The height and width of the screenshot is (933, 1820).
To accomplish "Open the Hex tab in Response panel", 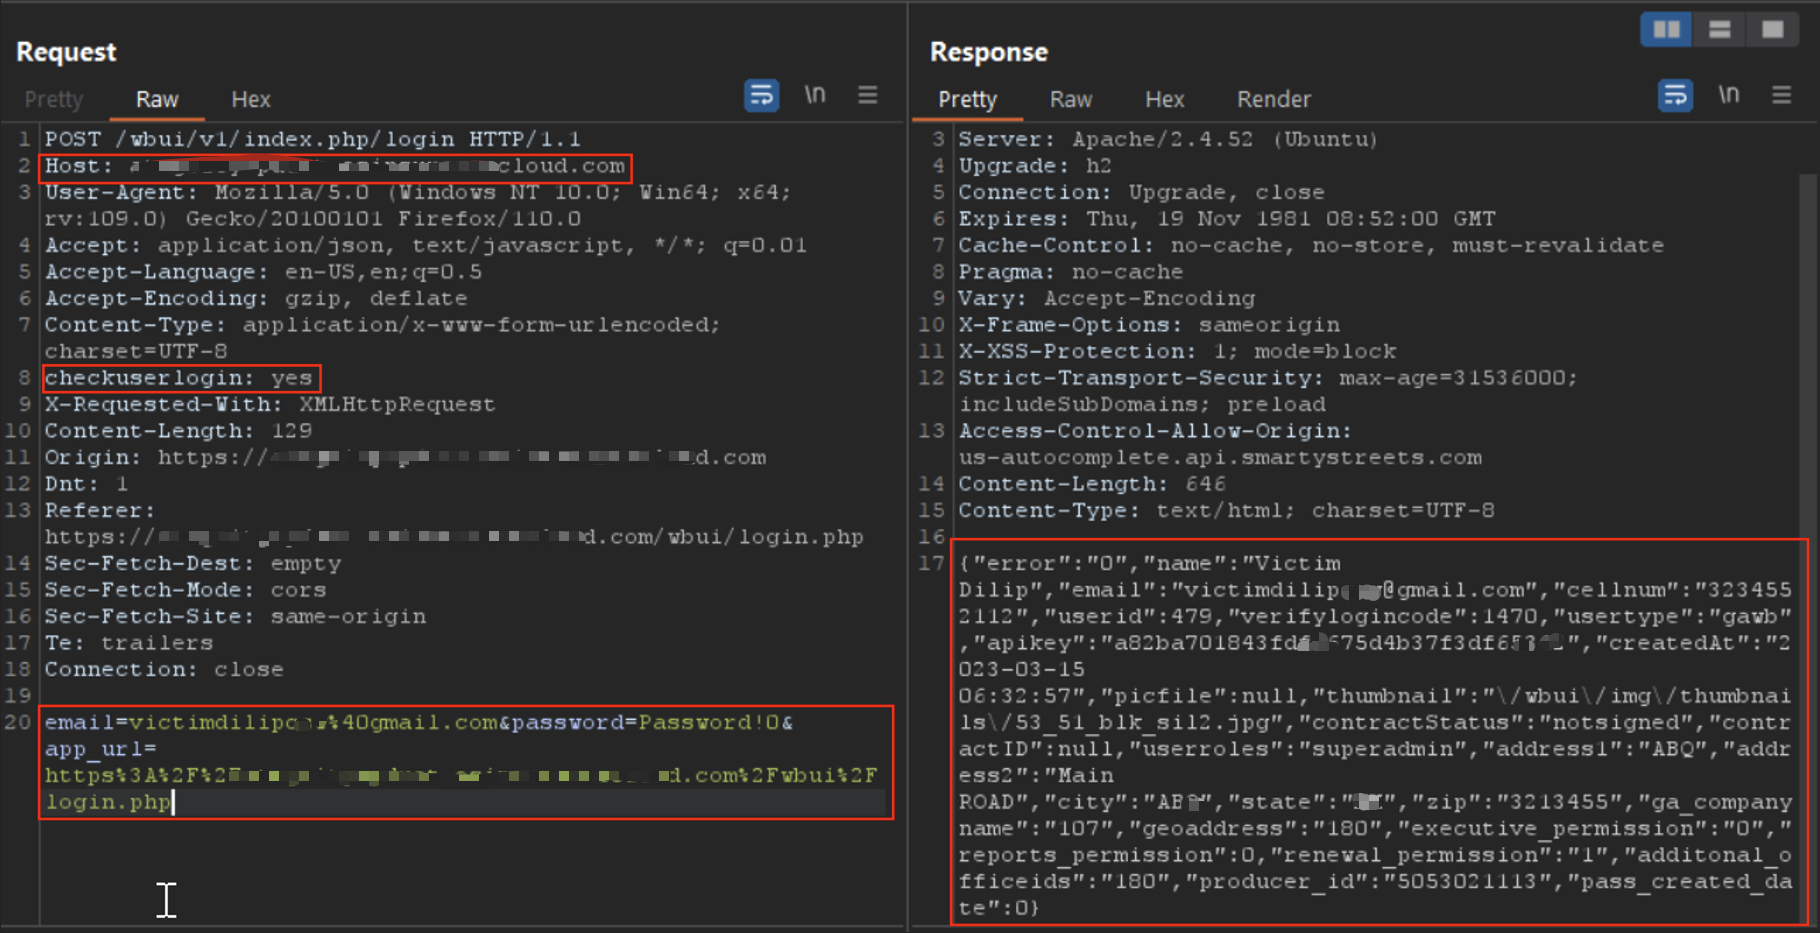I will [1164, 100].
